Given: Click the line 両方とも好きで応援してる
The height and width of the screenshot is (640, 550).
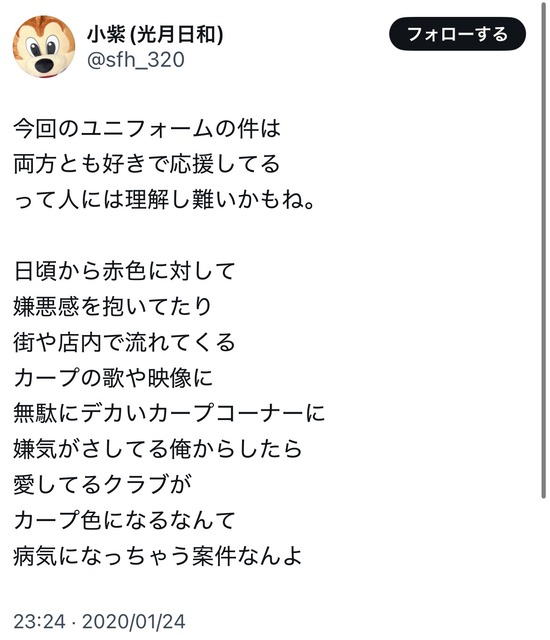Looking at the screenshot, I should [146, 164].
